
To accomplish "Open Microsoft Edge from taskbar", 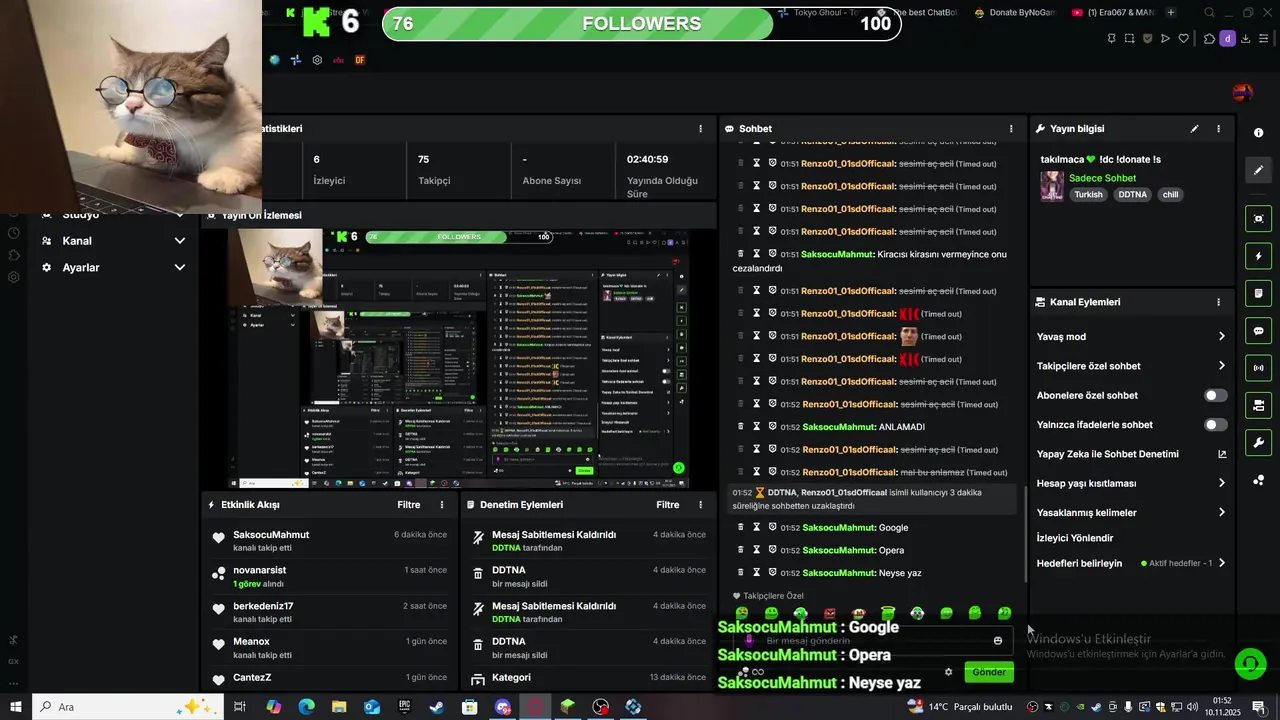I will click(306, 707).
